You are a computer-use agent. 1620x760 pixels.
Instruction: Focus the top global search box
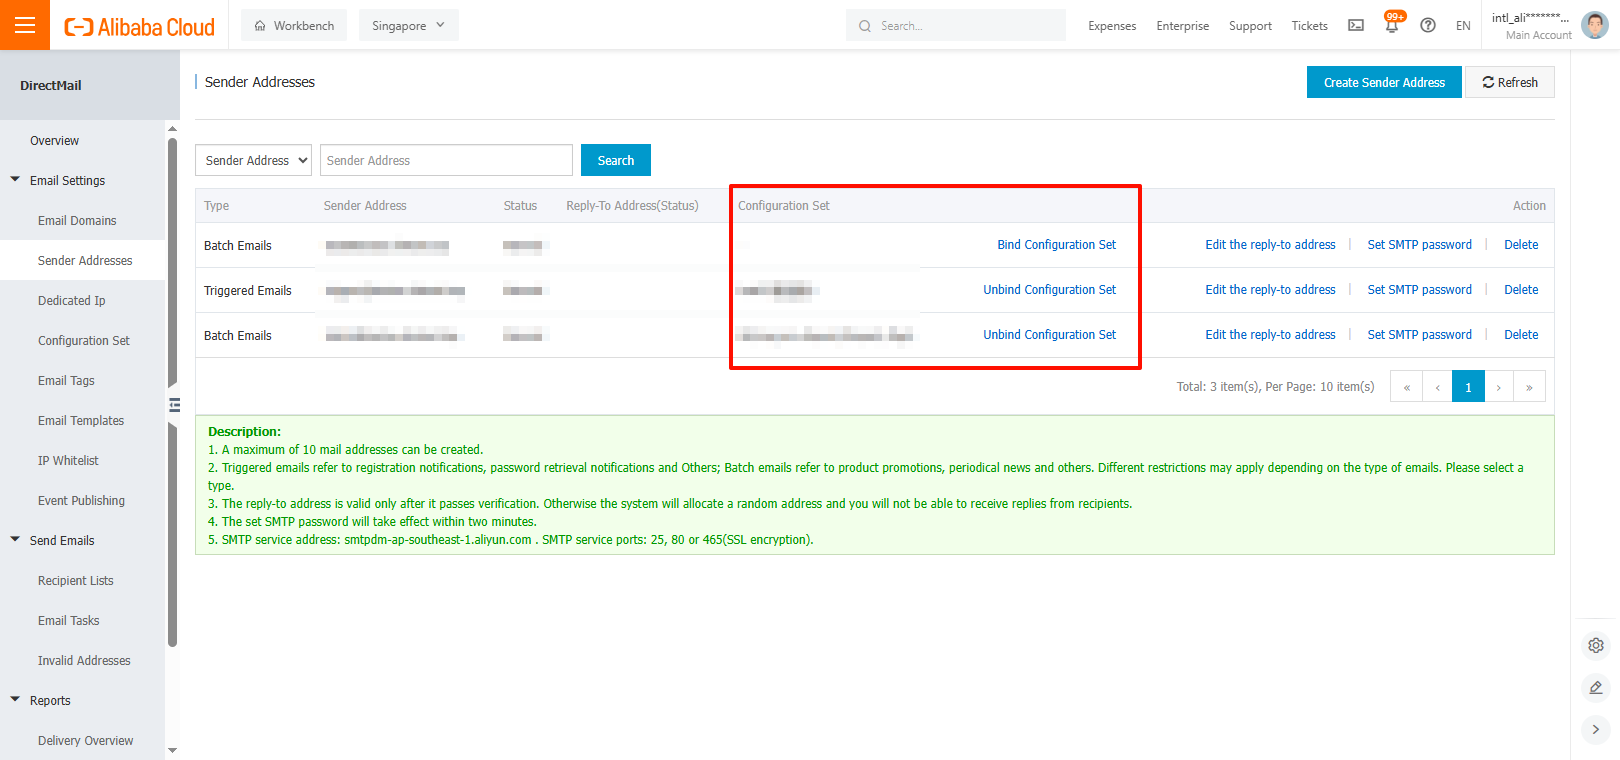click(x=956, y=25)
